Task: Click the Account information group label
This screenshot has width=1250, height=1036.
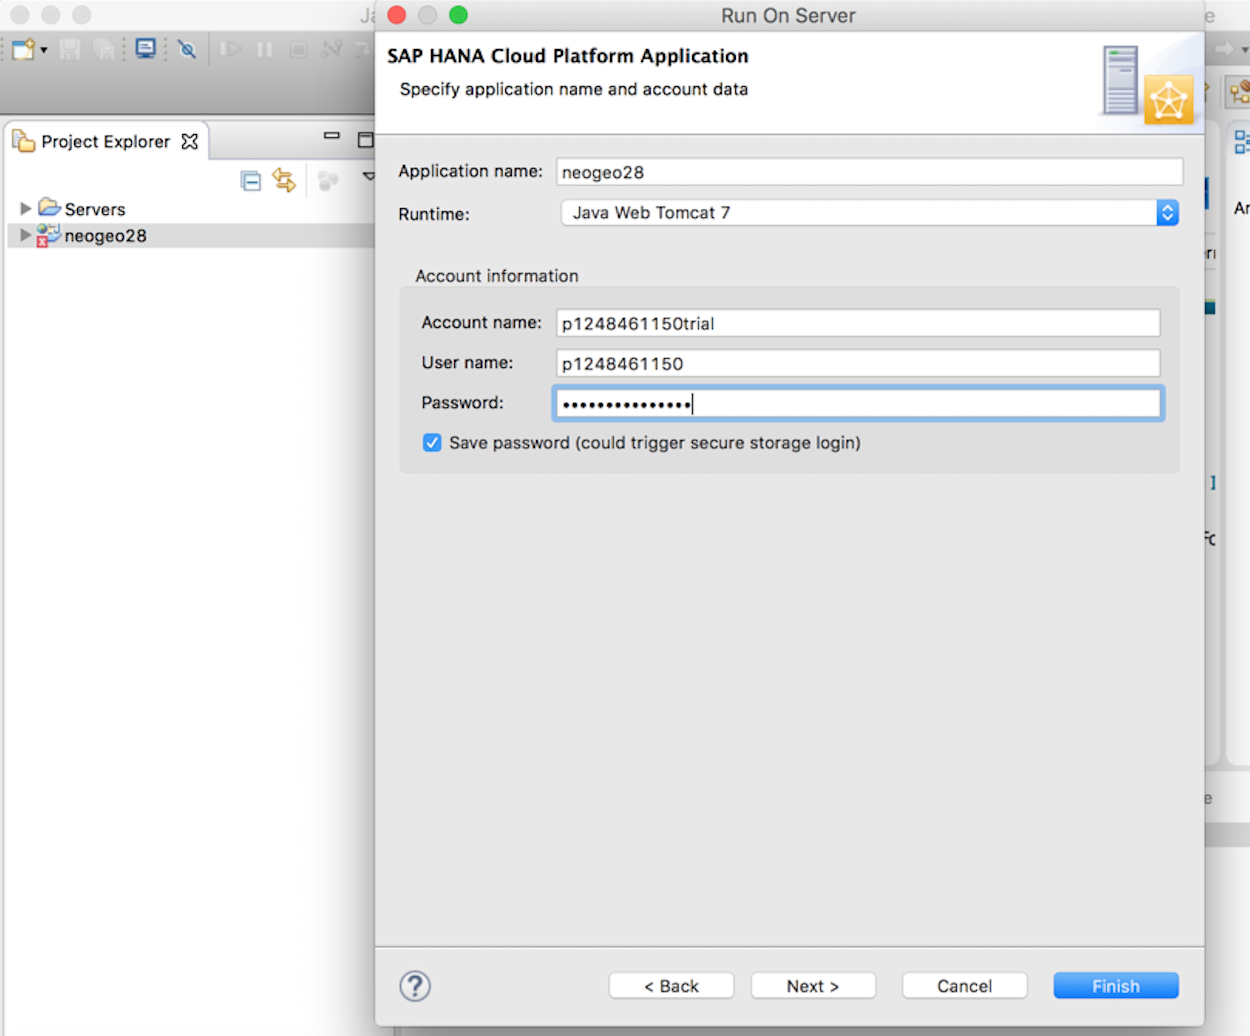Action: click(497, 276)
